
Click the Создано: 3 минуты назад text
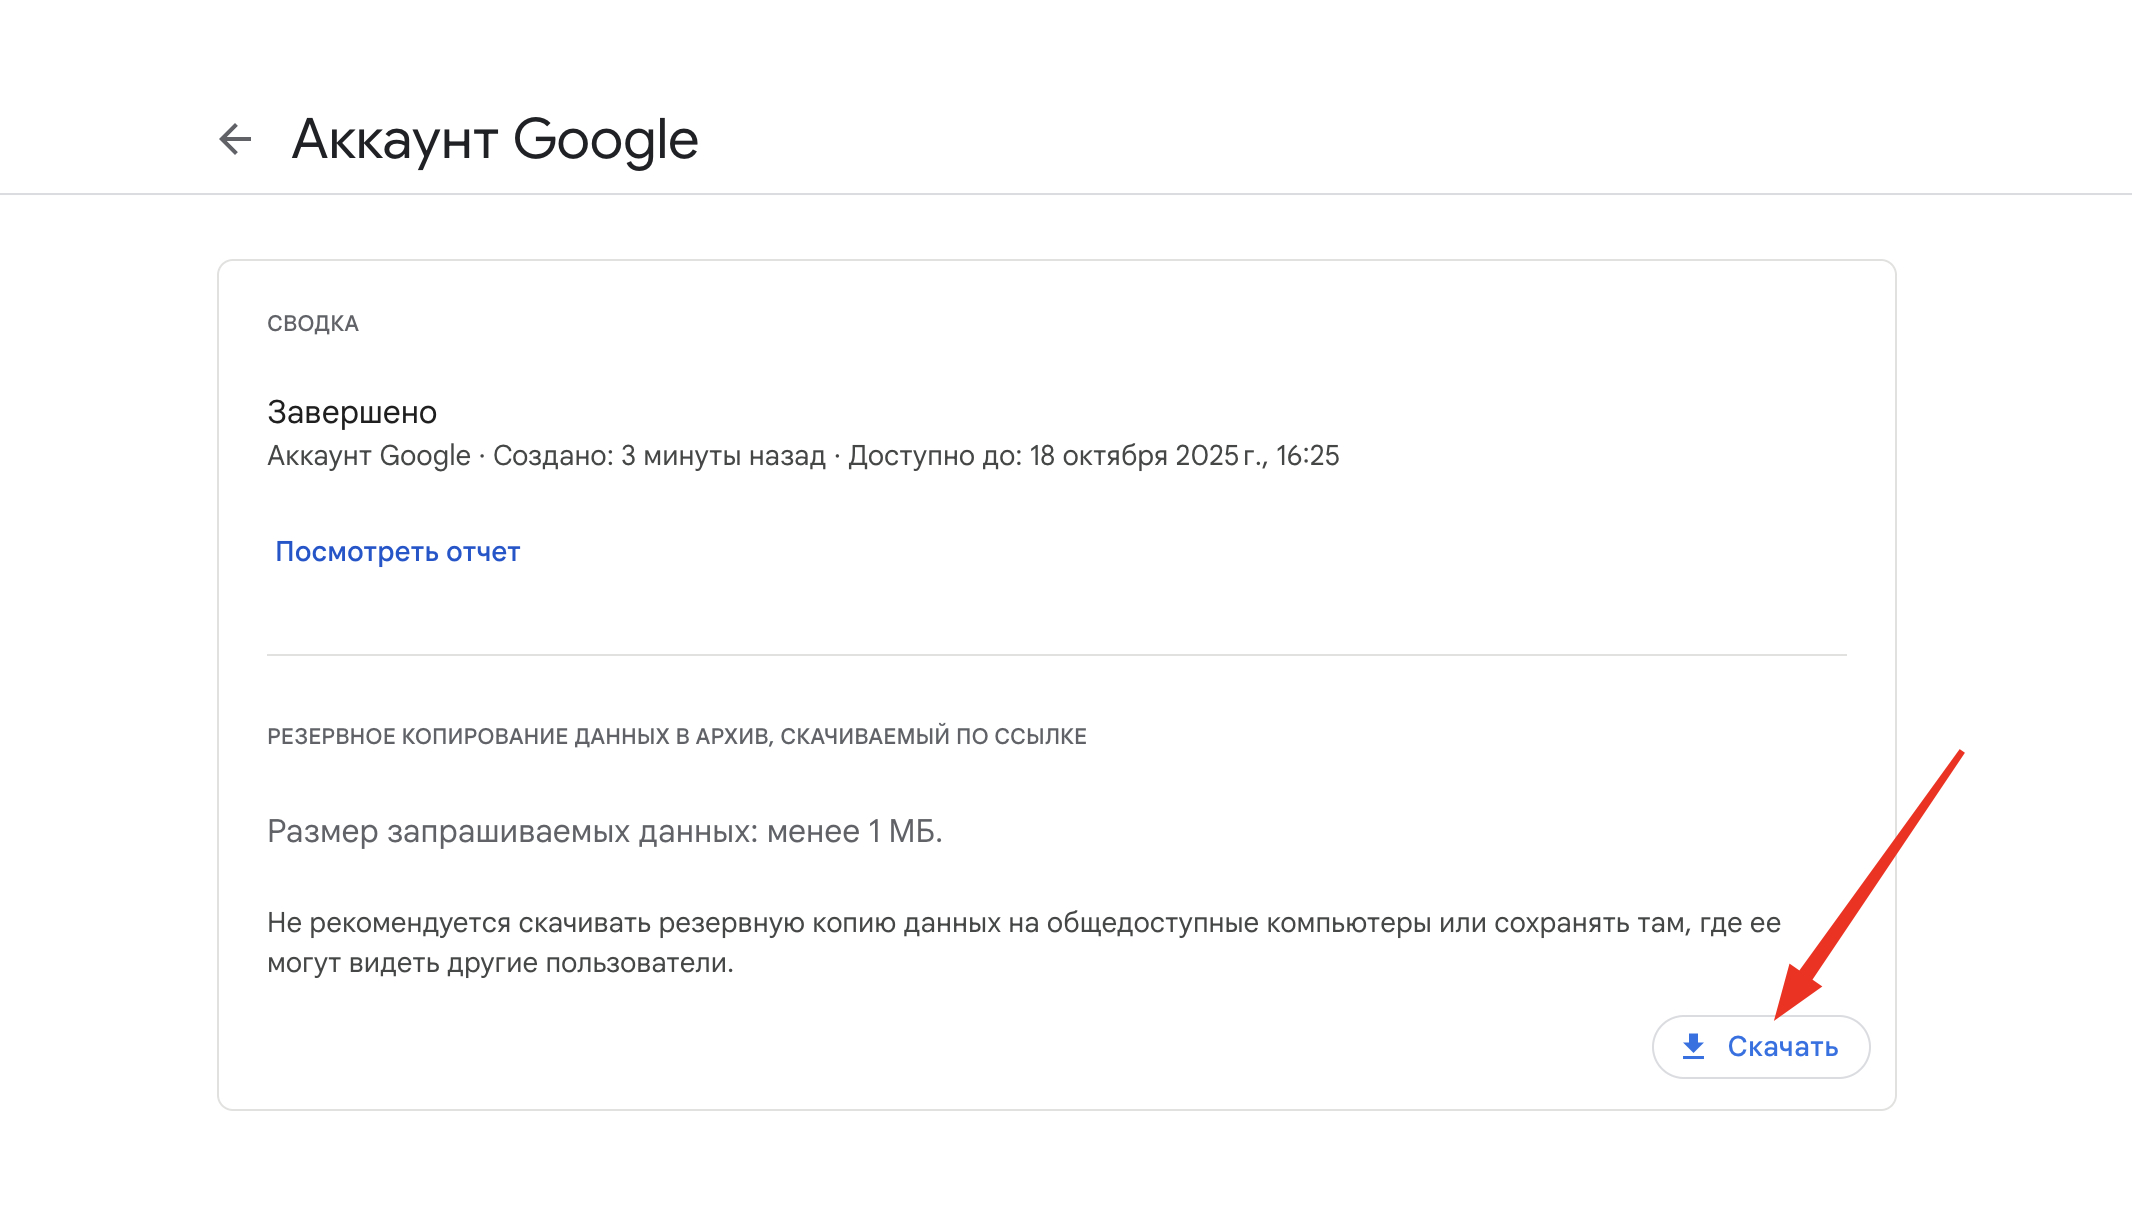click(659, 456)
